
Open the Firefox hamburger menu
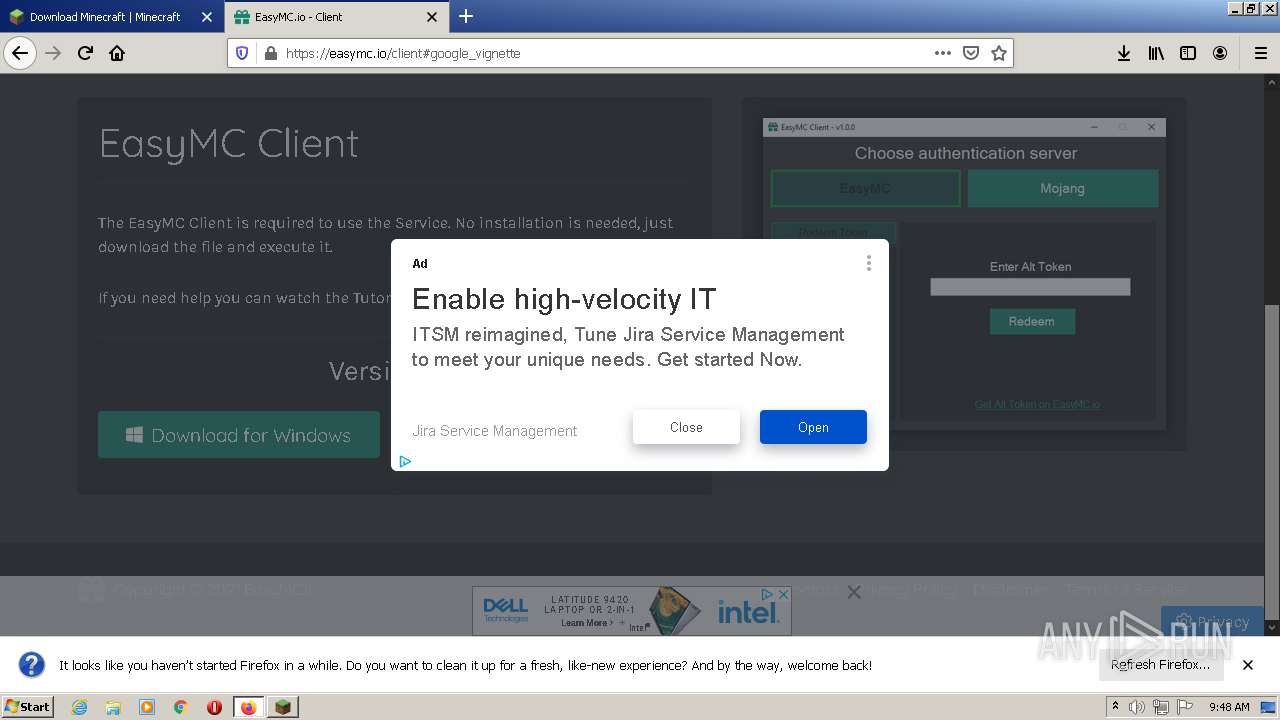click(x=1260, y=53)
